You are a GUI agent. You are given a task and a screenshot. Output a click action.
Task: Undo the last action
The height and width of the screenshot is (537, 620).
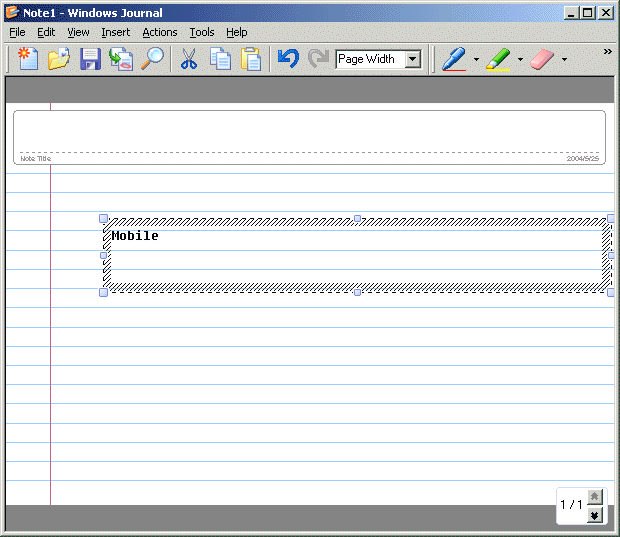point(288,58)
